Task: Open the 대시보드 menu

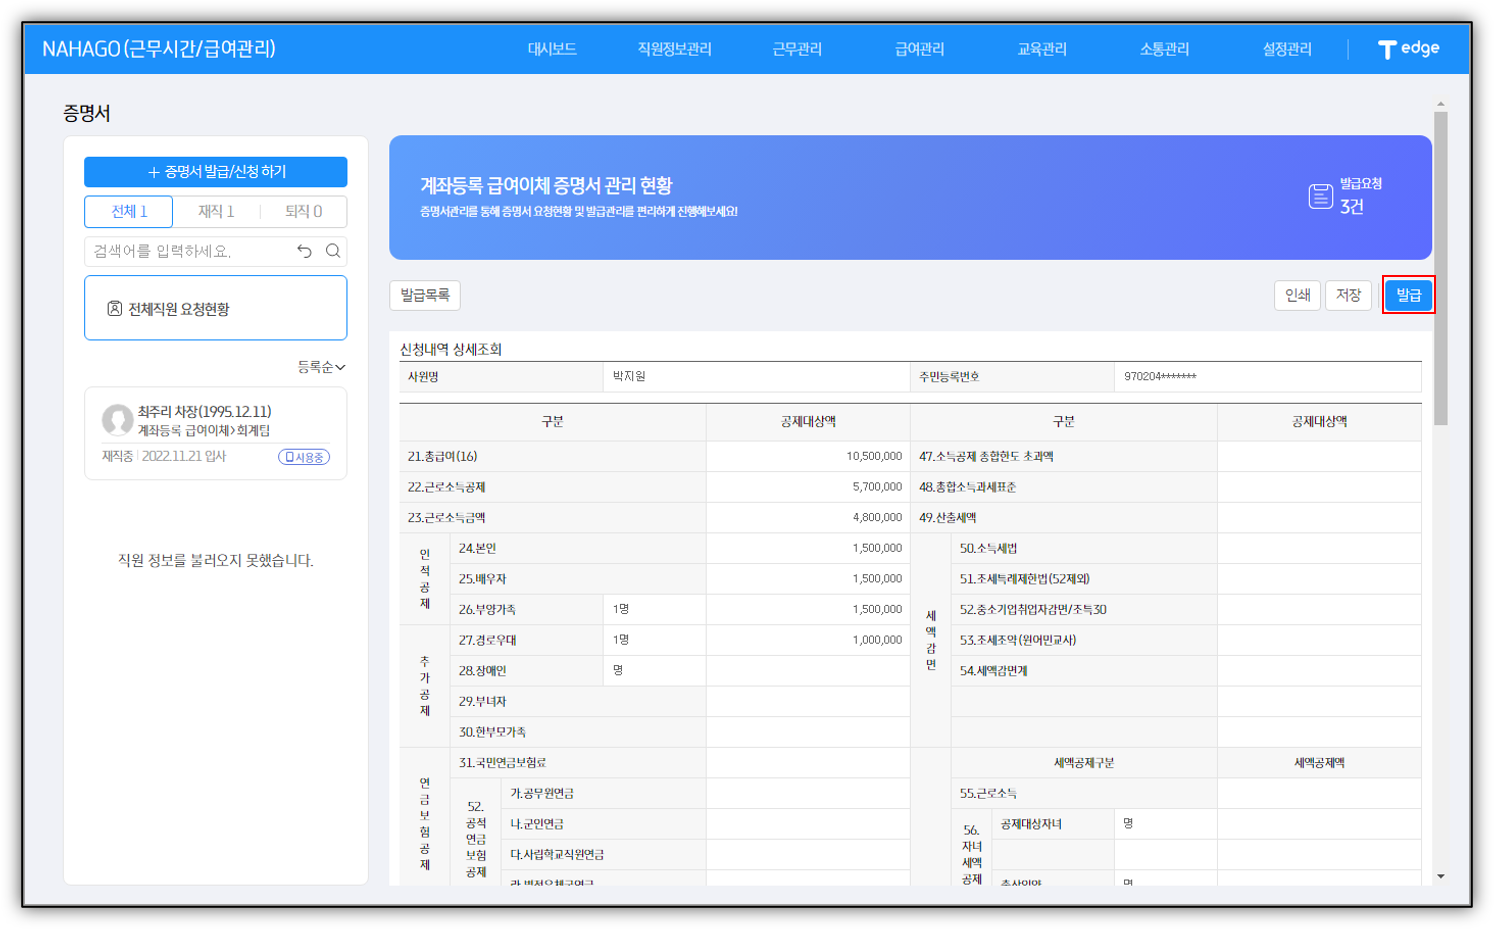Action: click(552, 49)
